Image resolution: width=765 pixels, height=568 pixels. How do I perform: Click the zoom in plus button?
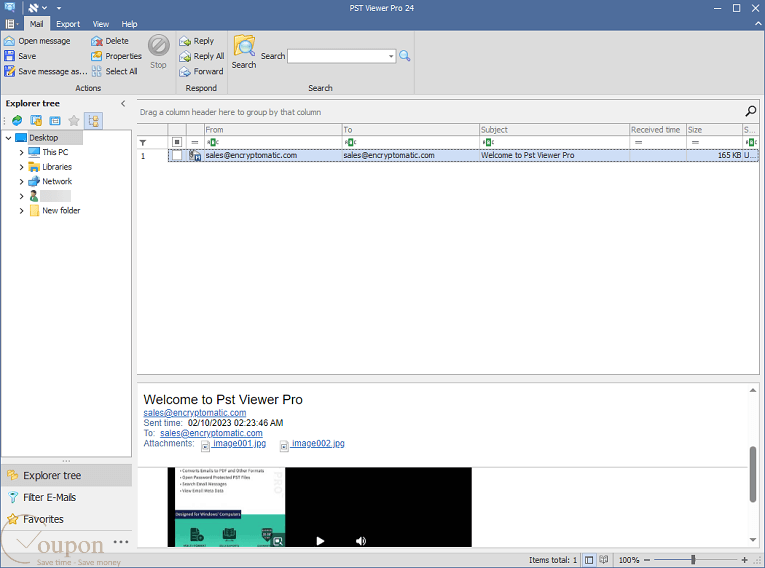pos(745,560)
